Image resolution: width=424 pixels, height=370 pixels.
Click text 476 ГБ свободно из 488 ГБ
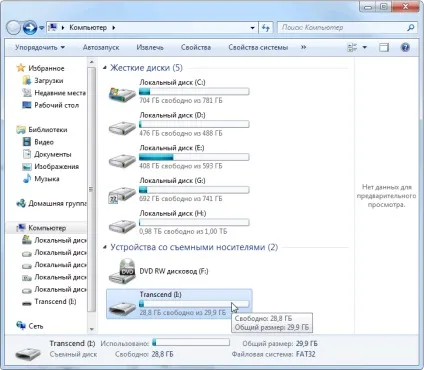pos(181,133)
